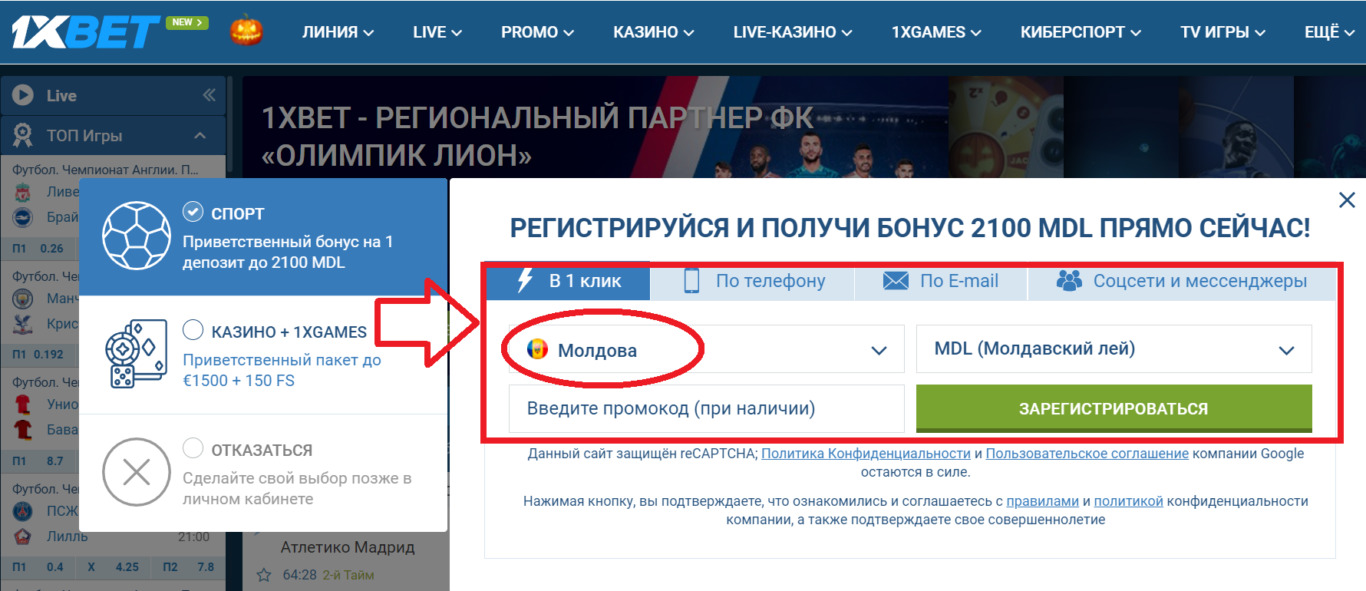This screenshot has height=591, width=1366.
Task: Switch to Соцсети и мессенджеры tab
Action: pos(1182,281)
